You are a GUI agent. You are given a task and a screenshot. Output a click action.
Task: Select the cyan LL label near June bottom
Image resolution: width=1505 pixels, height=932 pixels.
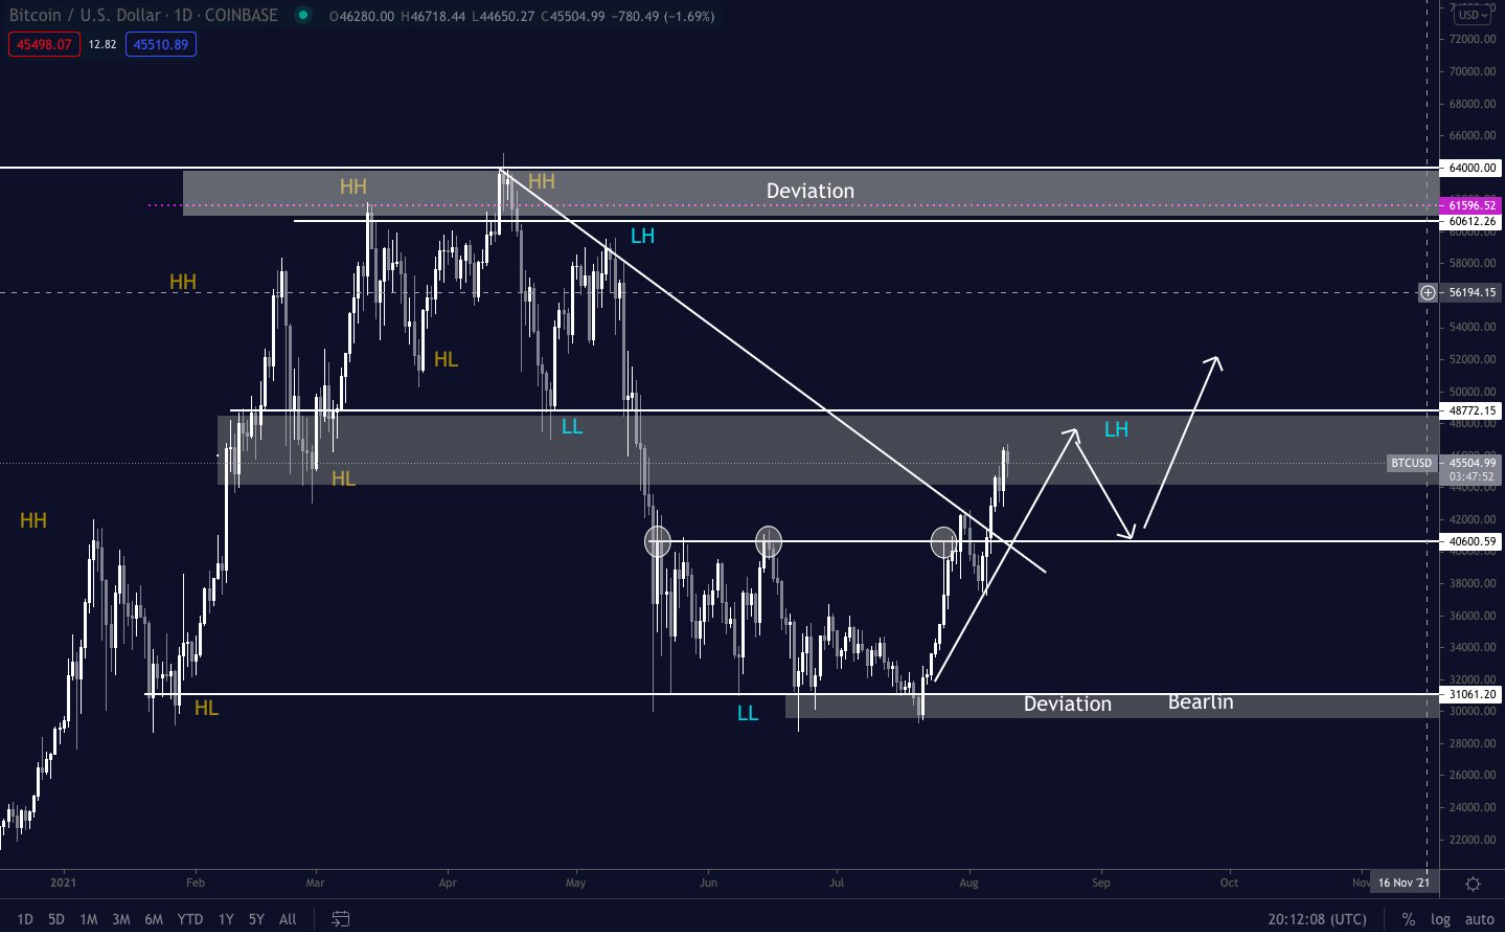pyautogui.click(x=747, y=713)
